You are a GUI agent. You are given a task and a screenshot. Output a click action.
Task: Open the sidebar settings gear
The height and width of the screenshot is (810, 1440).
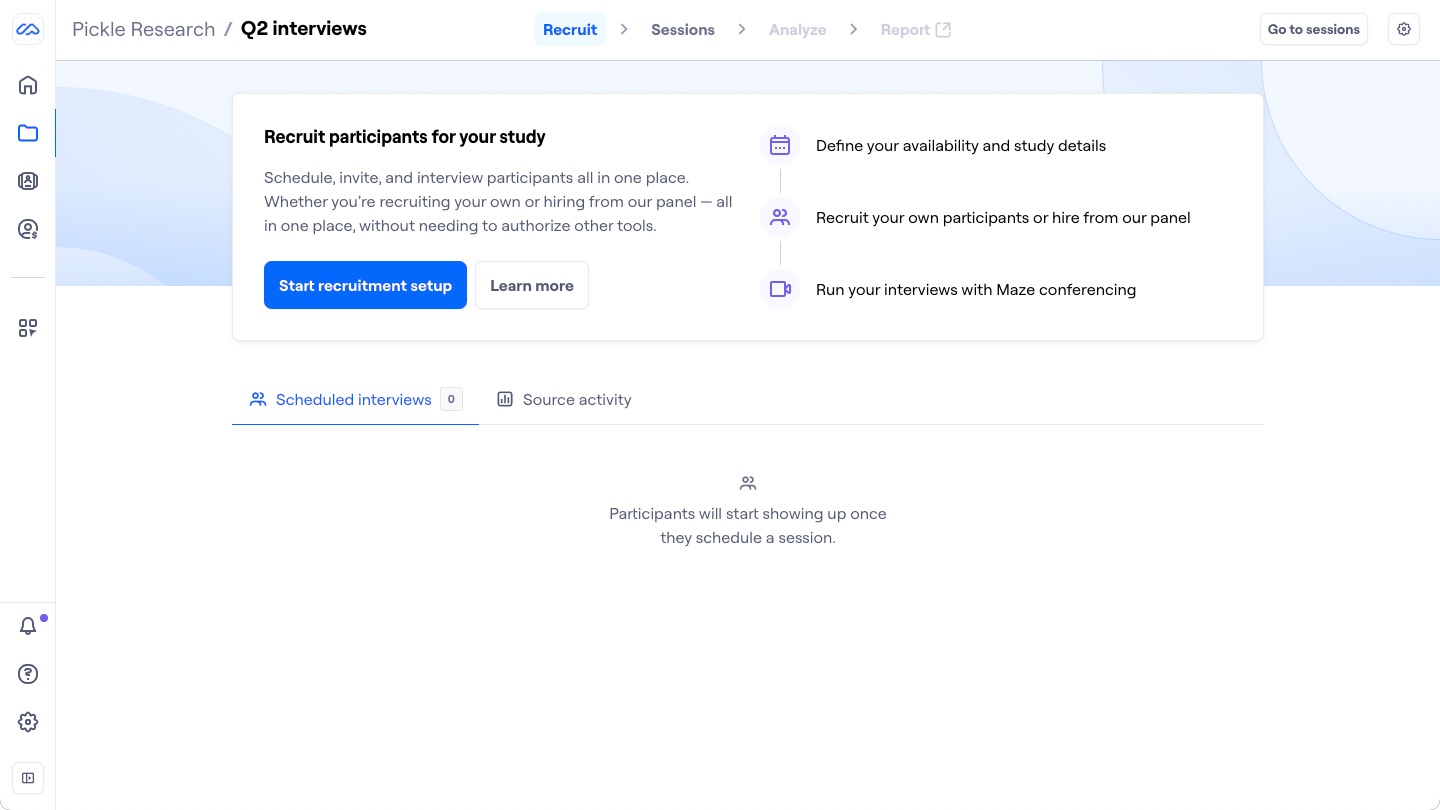pos(28,722)
